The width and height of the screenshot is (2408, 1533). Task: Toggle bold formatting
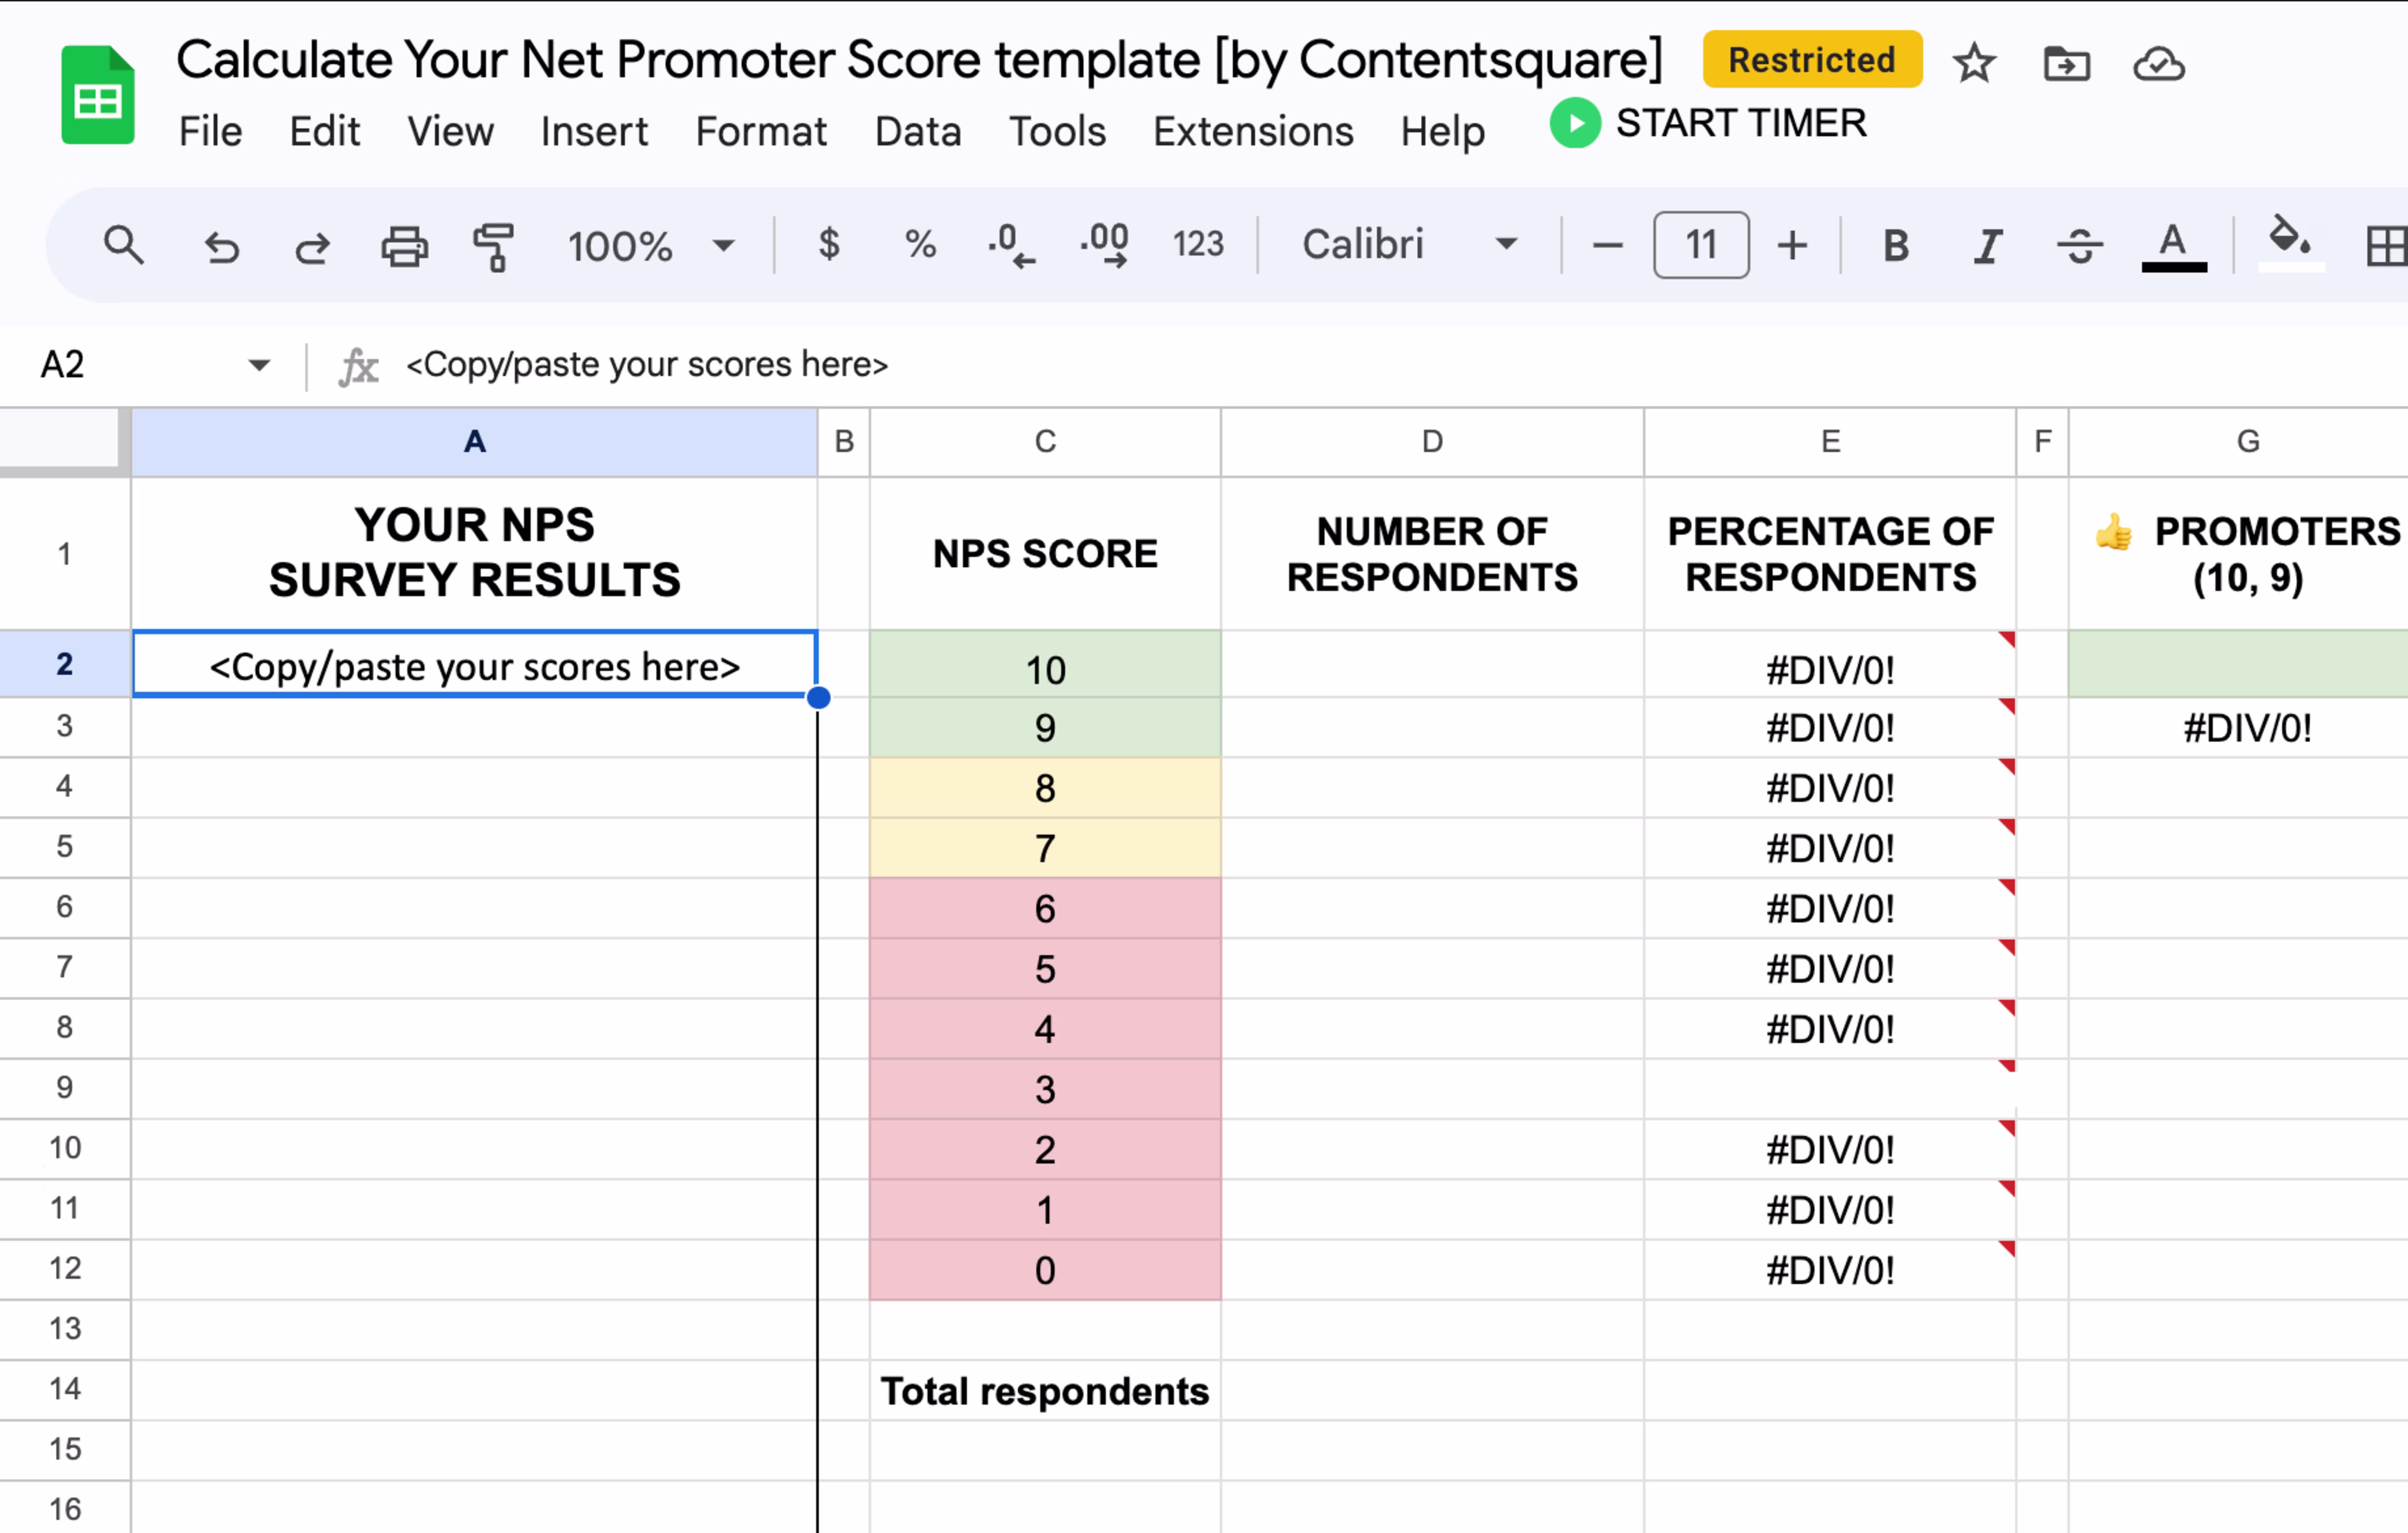1895,245
